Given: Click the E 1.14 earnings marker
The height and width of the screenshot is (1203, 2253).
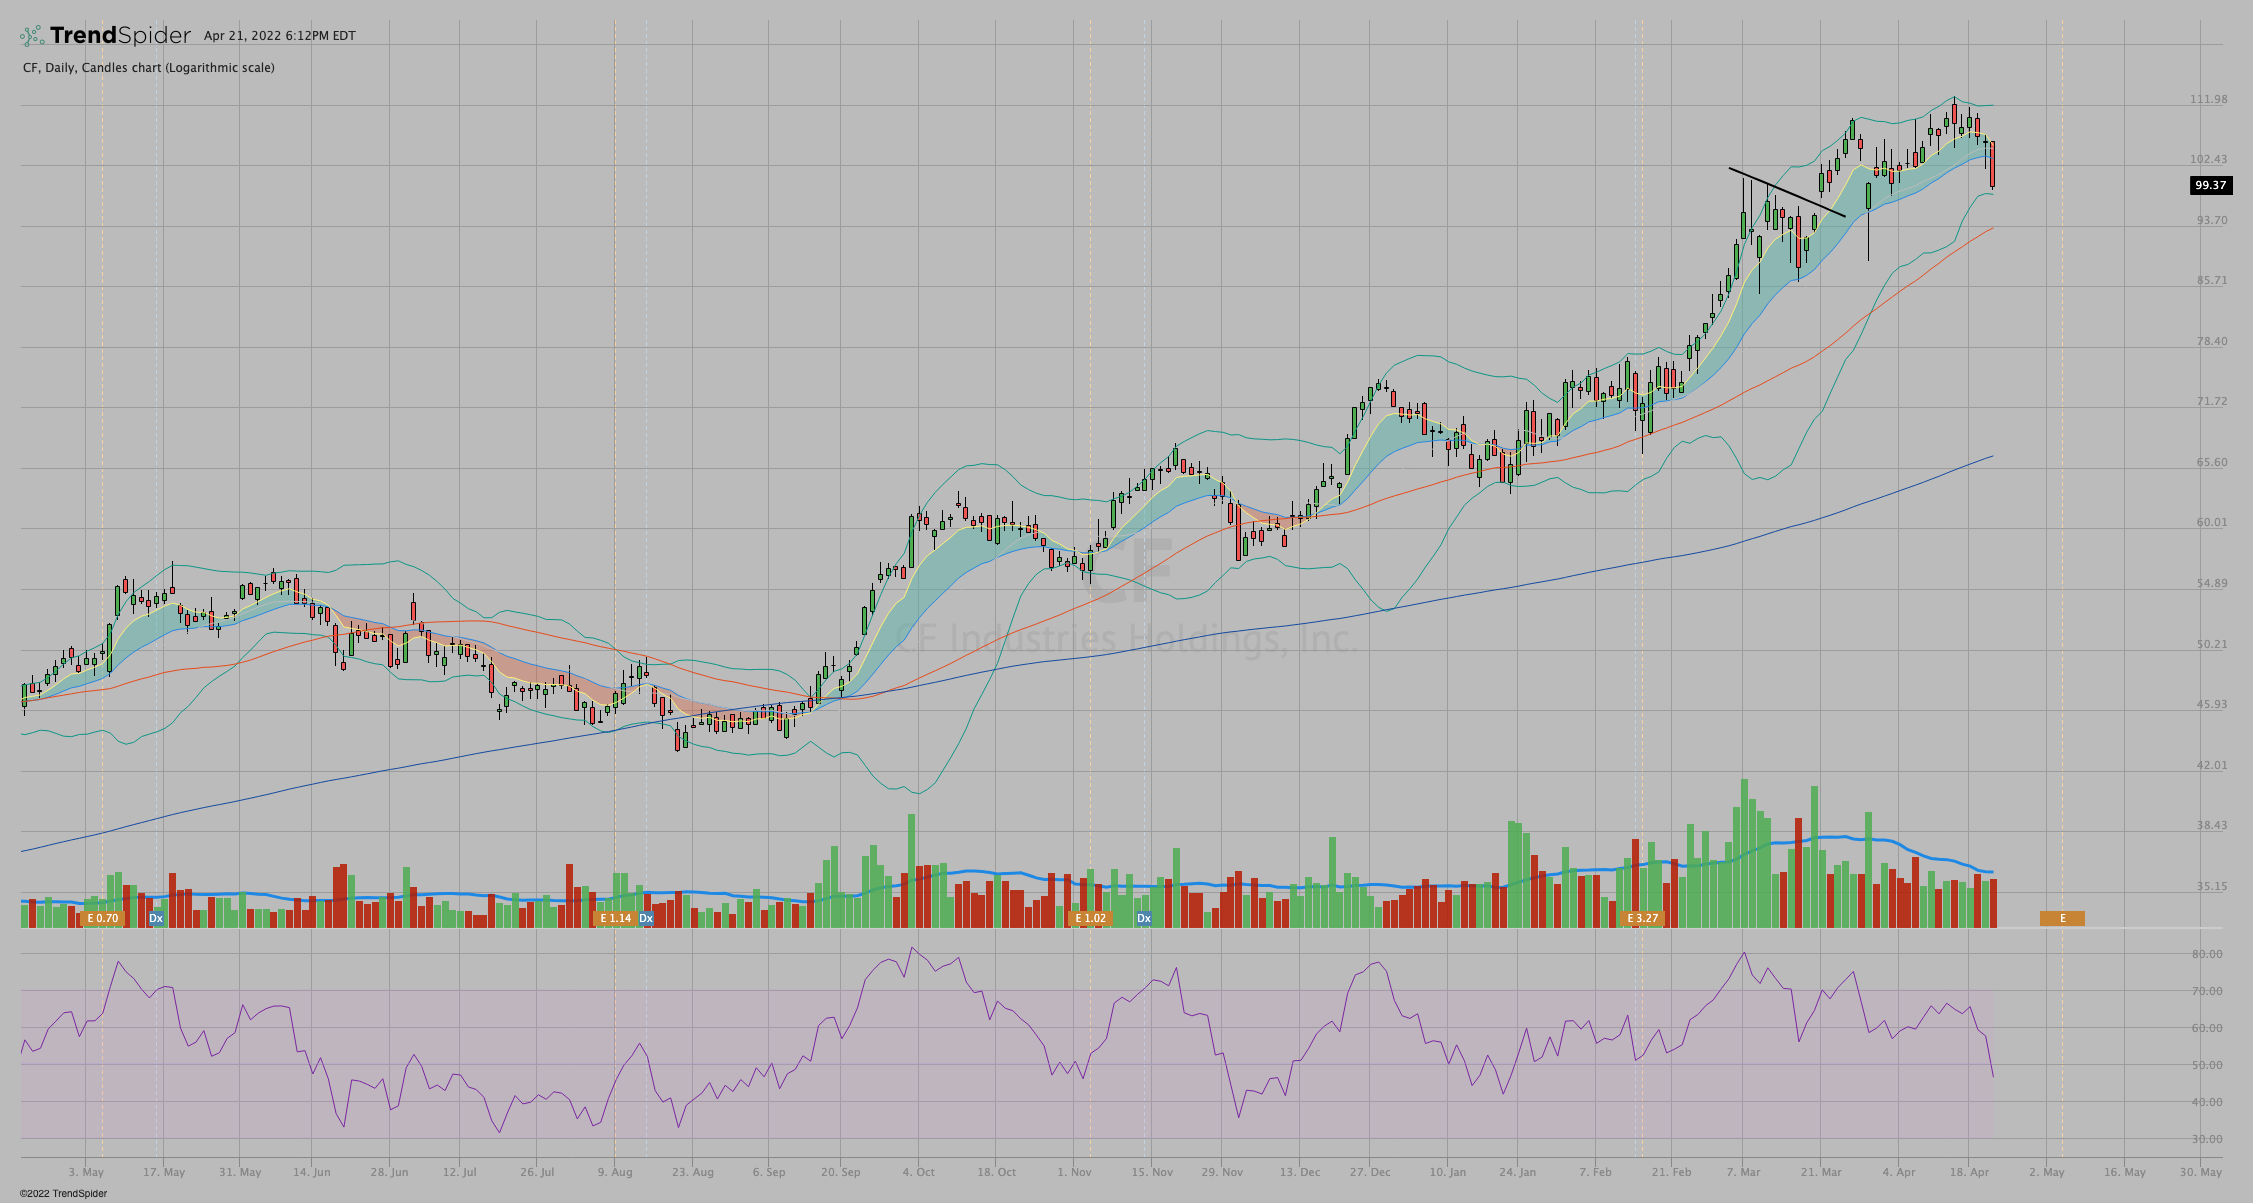Looking at the screenshot, I should click(x=615, y=918).
